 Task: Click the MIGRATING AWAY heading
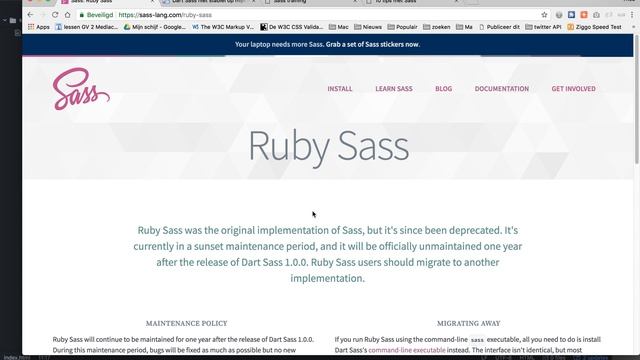tap(469, 323)
